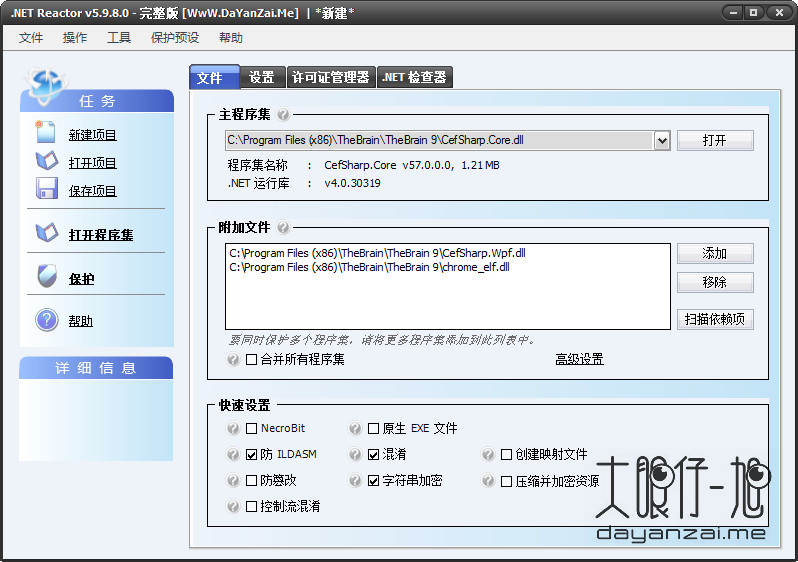798x562 pixels.
Task: Click help icon next to 附加文件
Action: click(283, 227)
